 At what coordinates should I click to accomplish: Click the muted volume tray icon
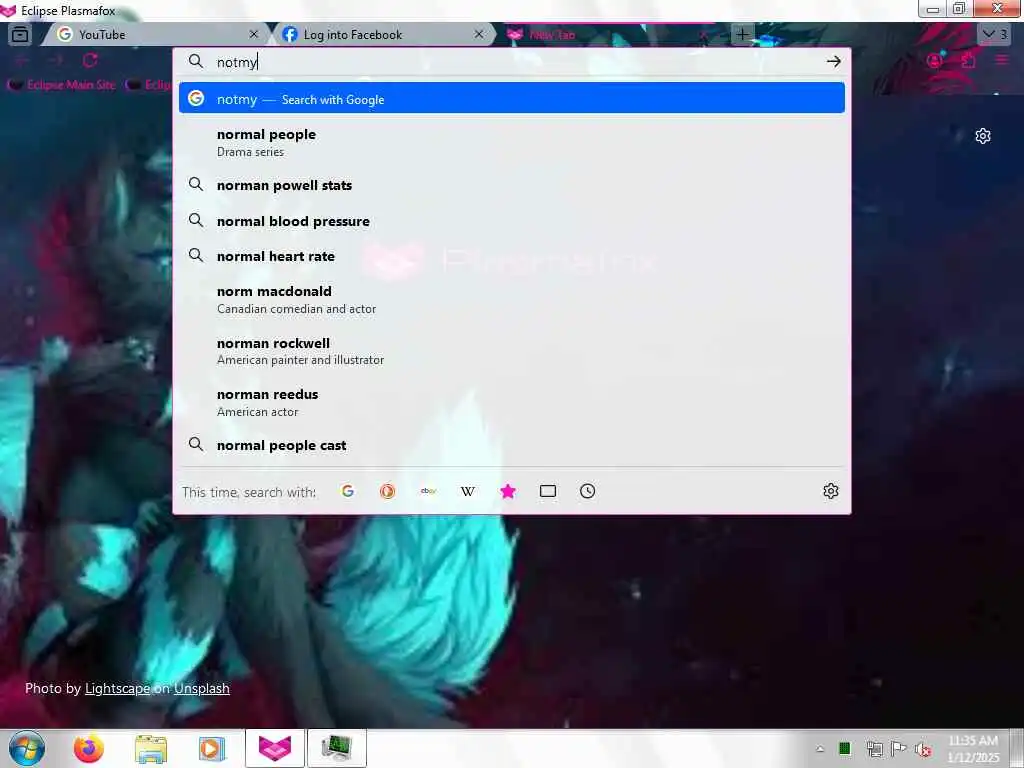click(923, 749)
